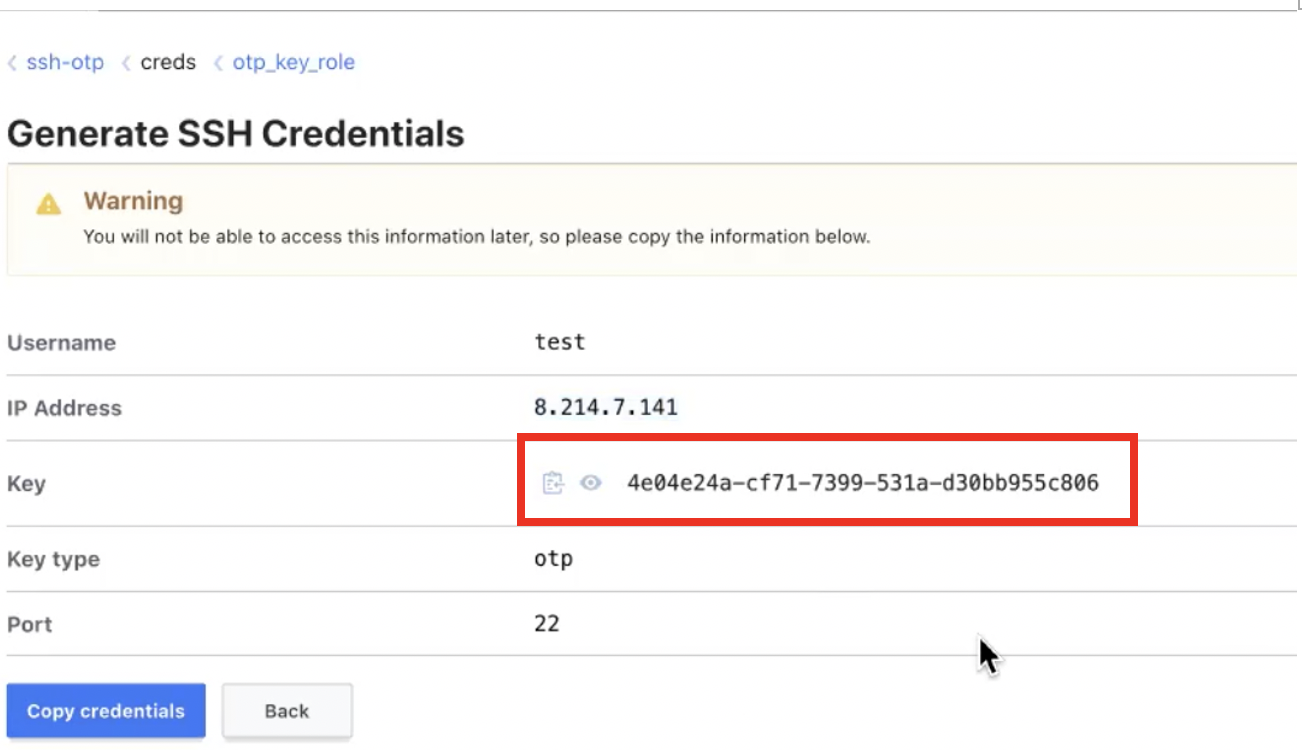This screenshot has height=750, width=1302.
Task: Click the clipboard copy icon beside the key
Action: point(552,482)
